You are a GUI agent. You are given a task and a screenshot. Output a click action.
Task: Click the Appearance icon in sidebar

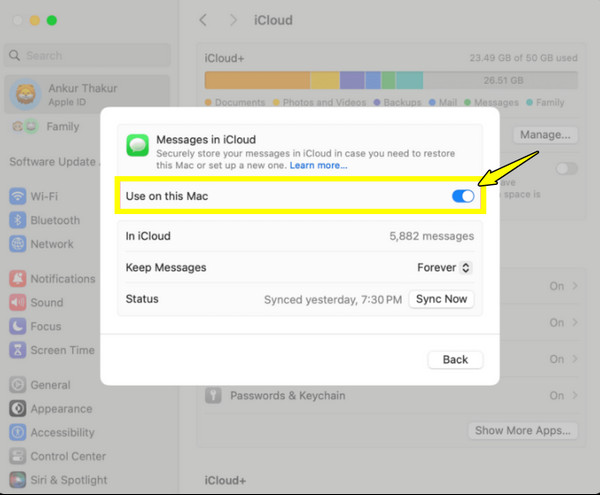18,409
